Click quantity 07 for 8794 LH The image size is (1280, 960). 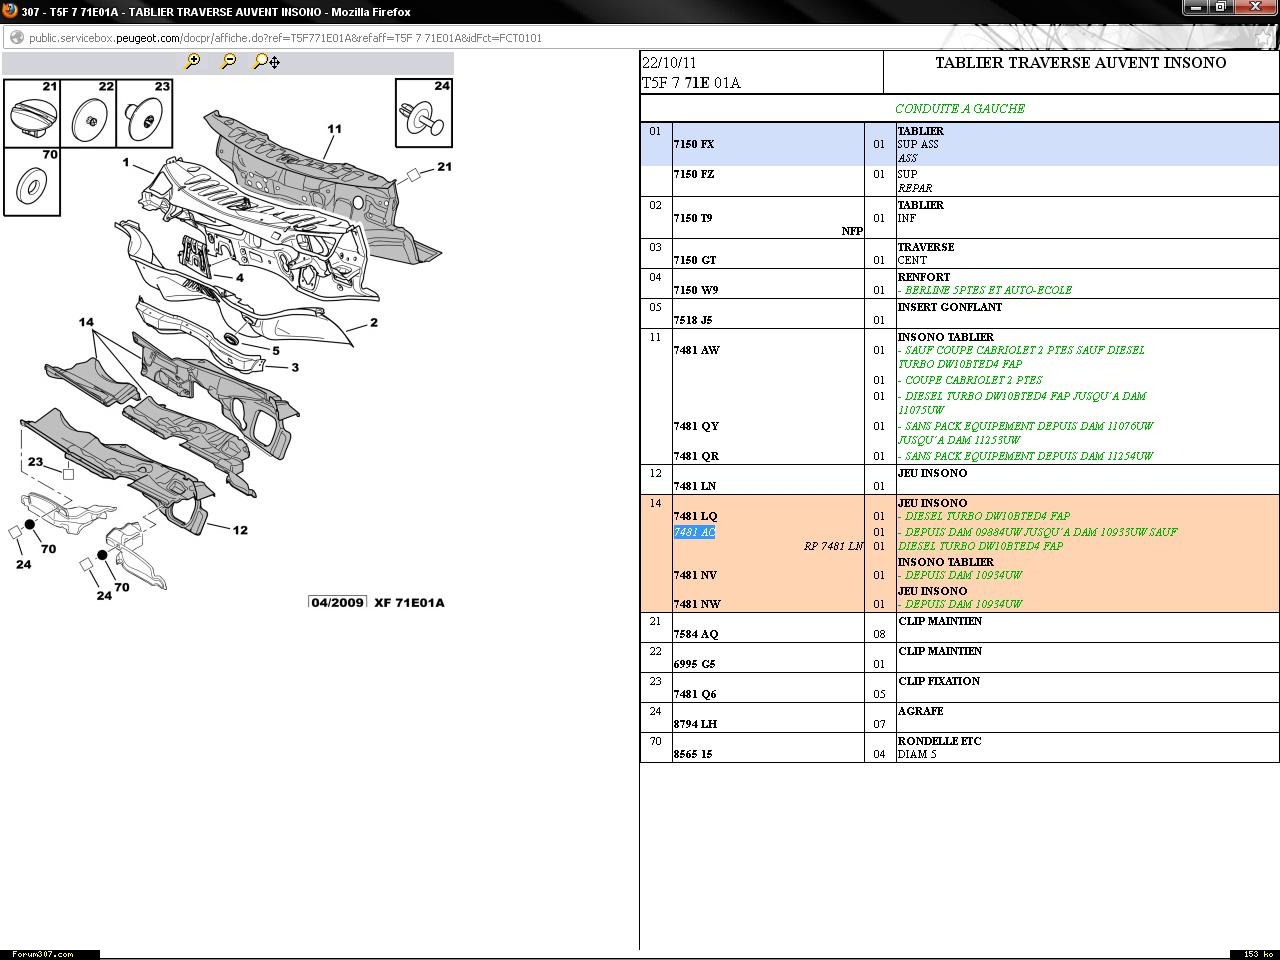pyautogui.click(x=879, y=724)
